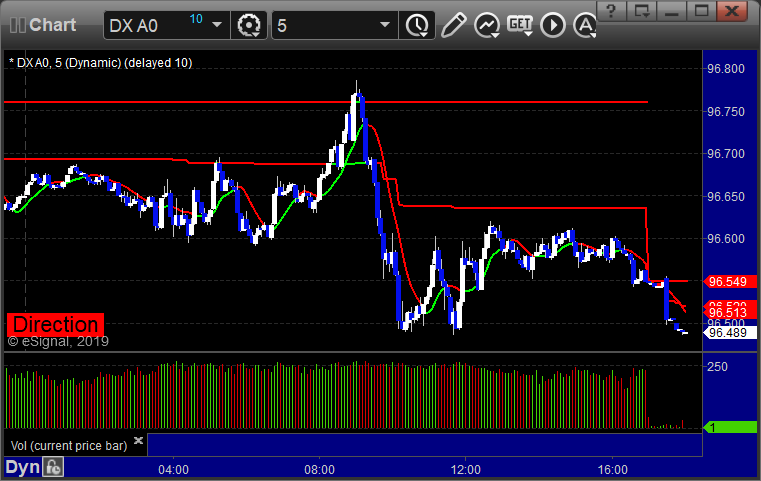Click the 16:00 time axis label
The image size is (761, 481).
(612, 470)
